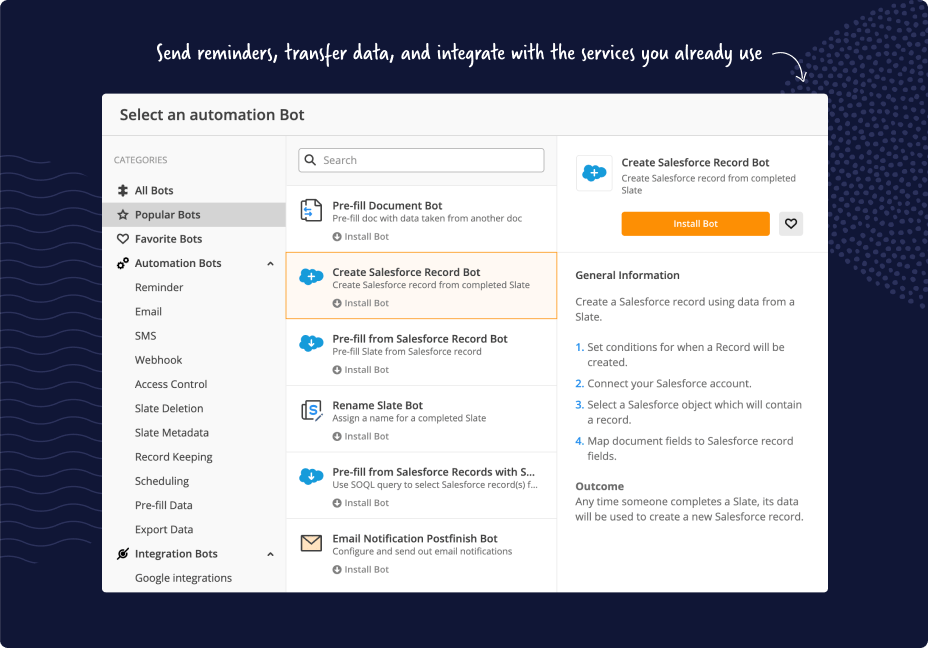Select the Rename Slate Bot title
The image size is (929, 649).
click(x=377, y=405)
